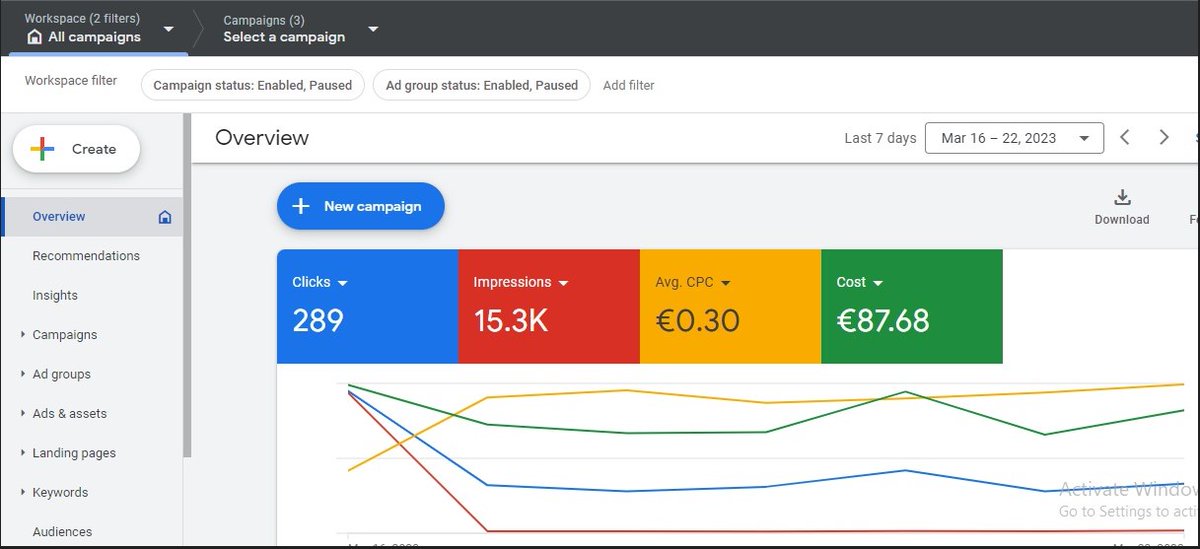Expand the Campaigns sidebar section
Screen dimensions: 1200x549
(23, 335)
